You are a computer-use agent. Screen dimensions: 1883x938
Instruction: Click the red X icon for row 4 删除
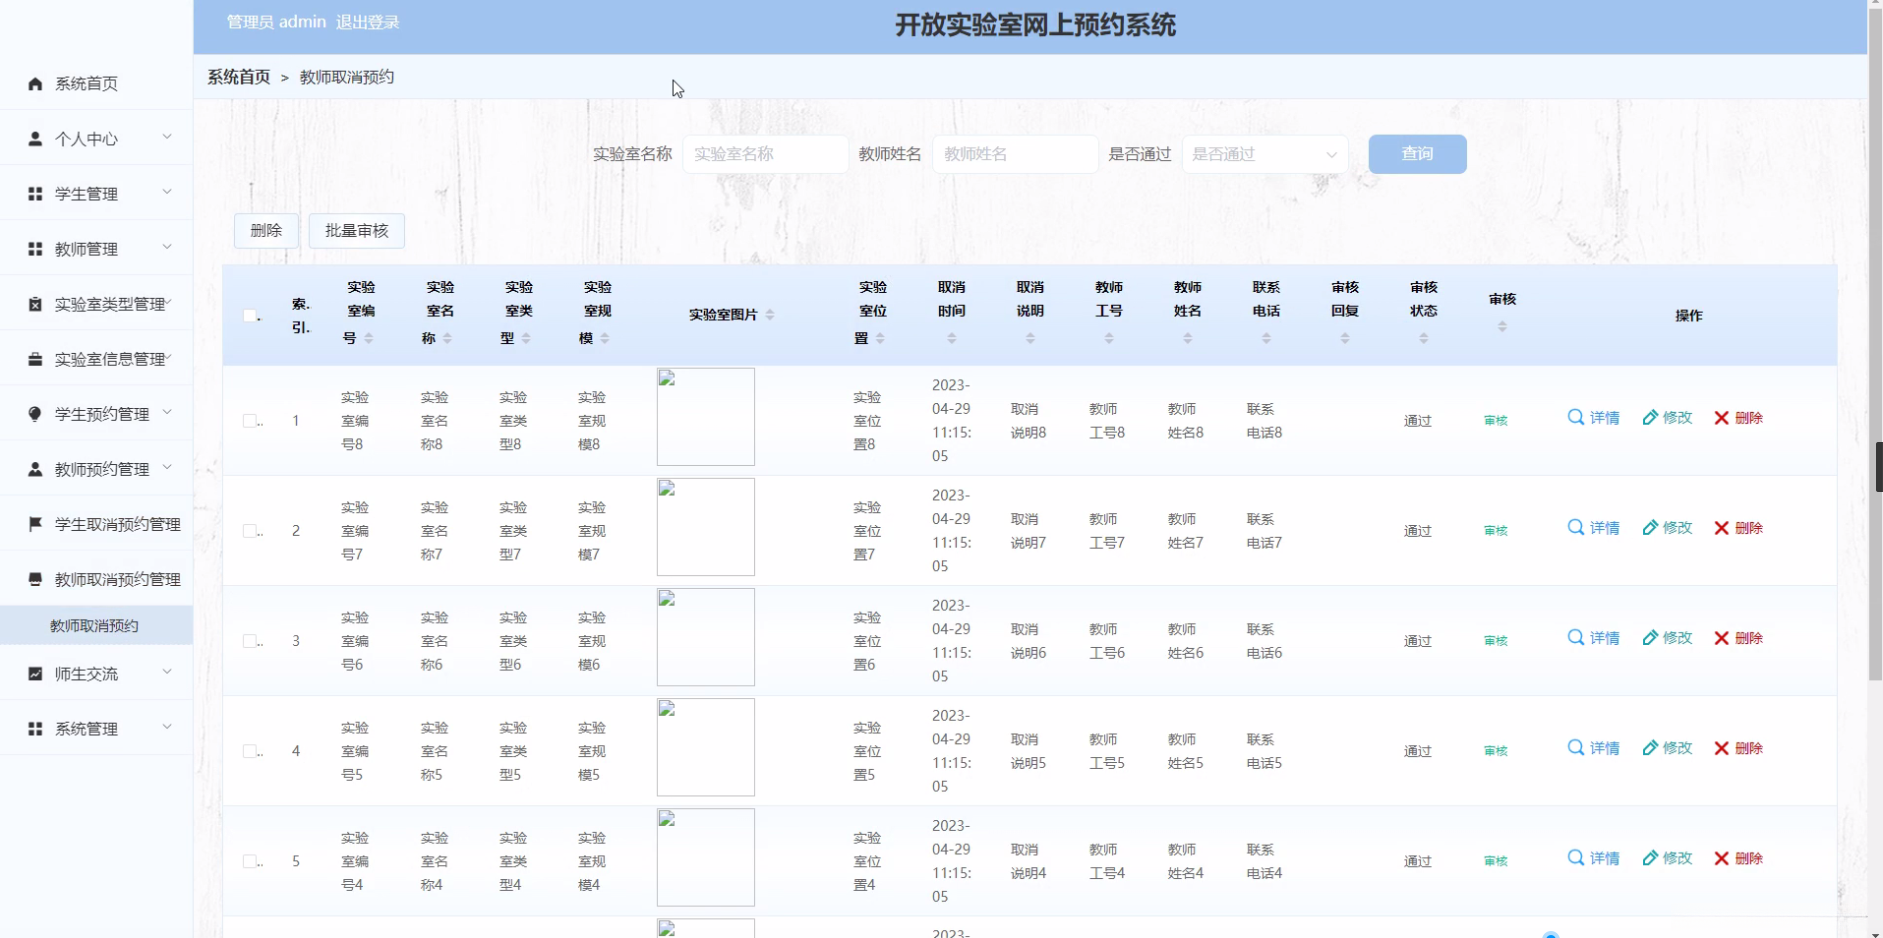(x=1721, y=748)
